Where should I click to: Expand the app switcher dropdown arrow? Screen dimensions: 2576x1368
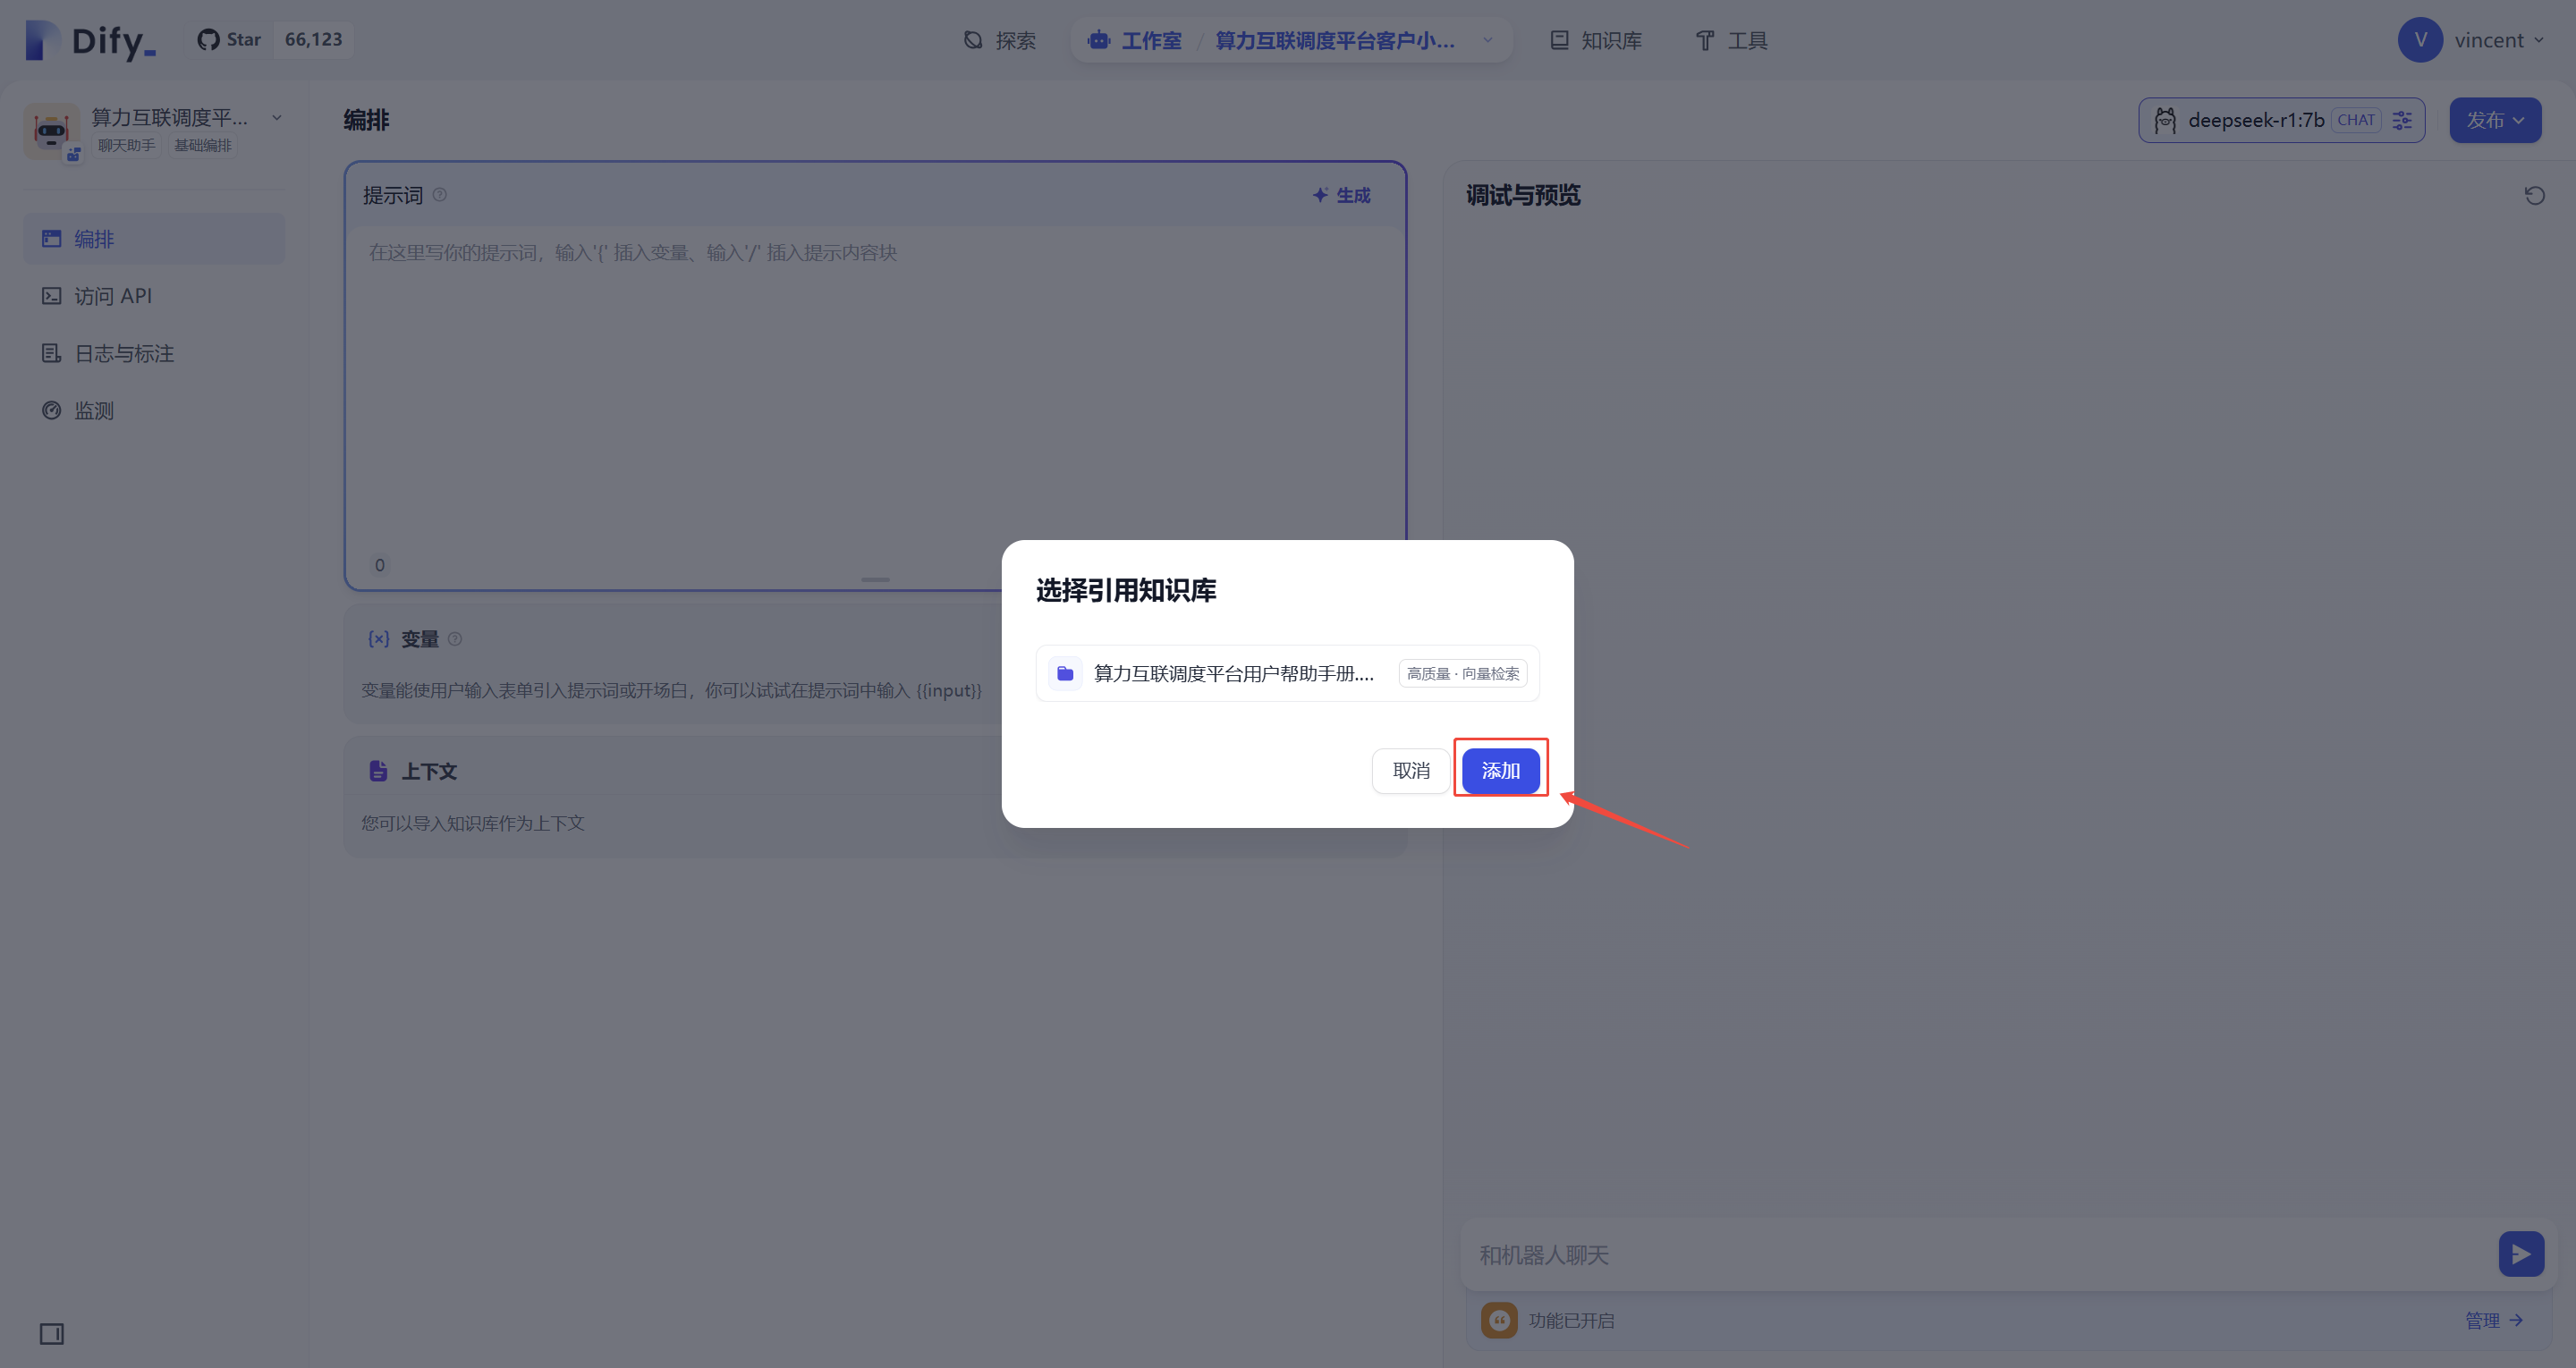[x=1488, y=41]
